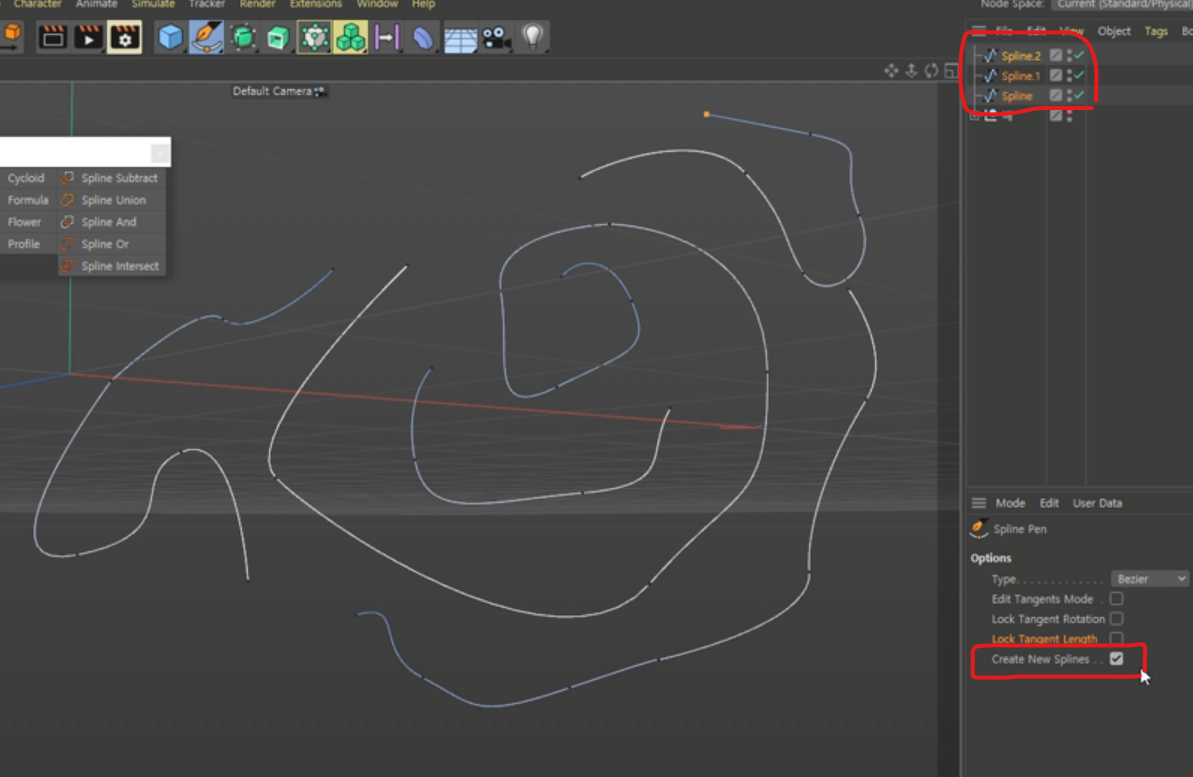This screenshot has width=1193, height=777.
Task: Click the Camera object icon
Action: click(495, 37)
